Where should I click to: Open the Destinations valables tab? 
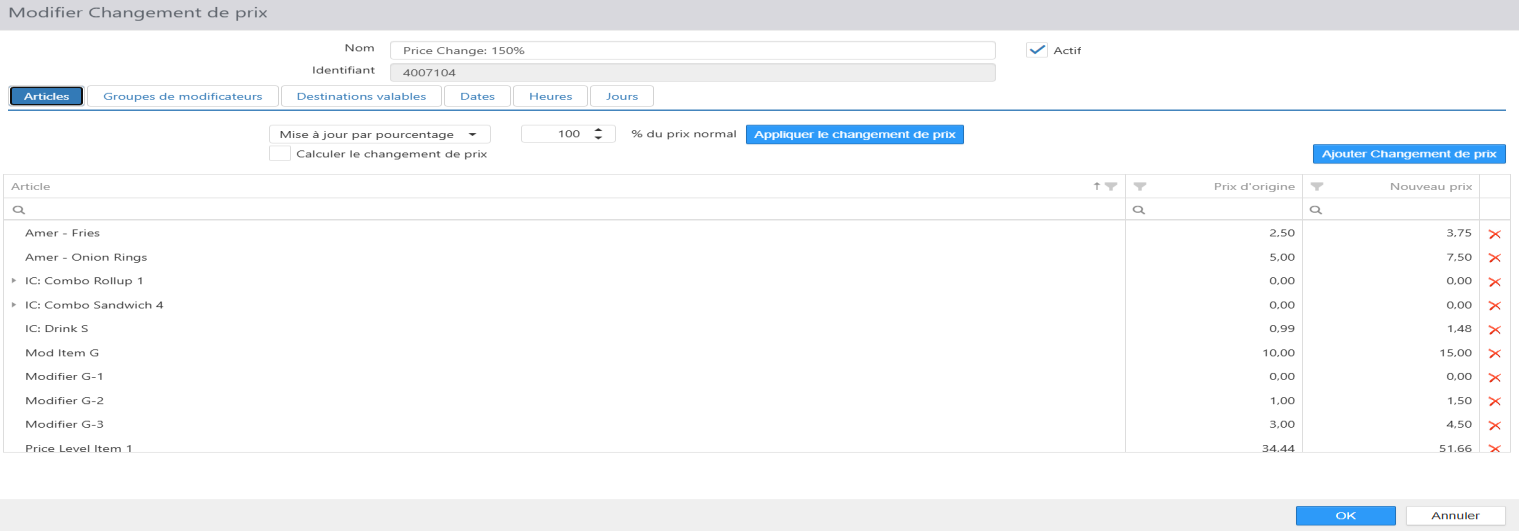click(x=361, y=96)
